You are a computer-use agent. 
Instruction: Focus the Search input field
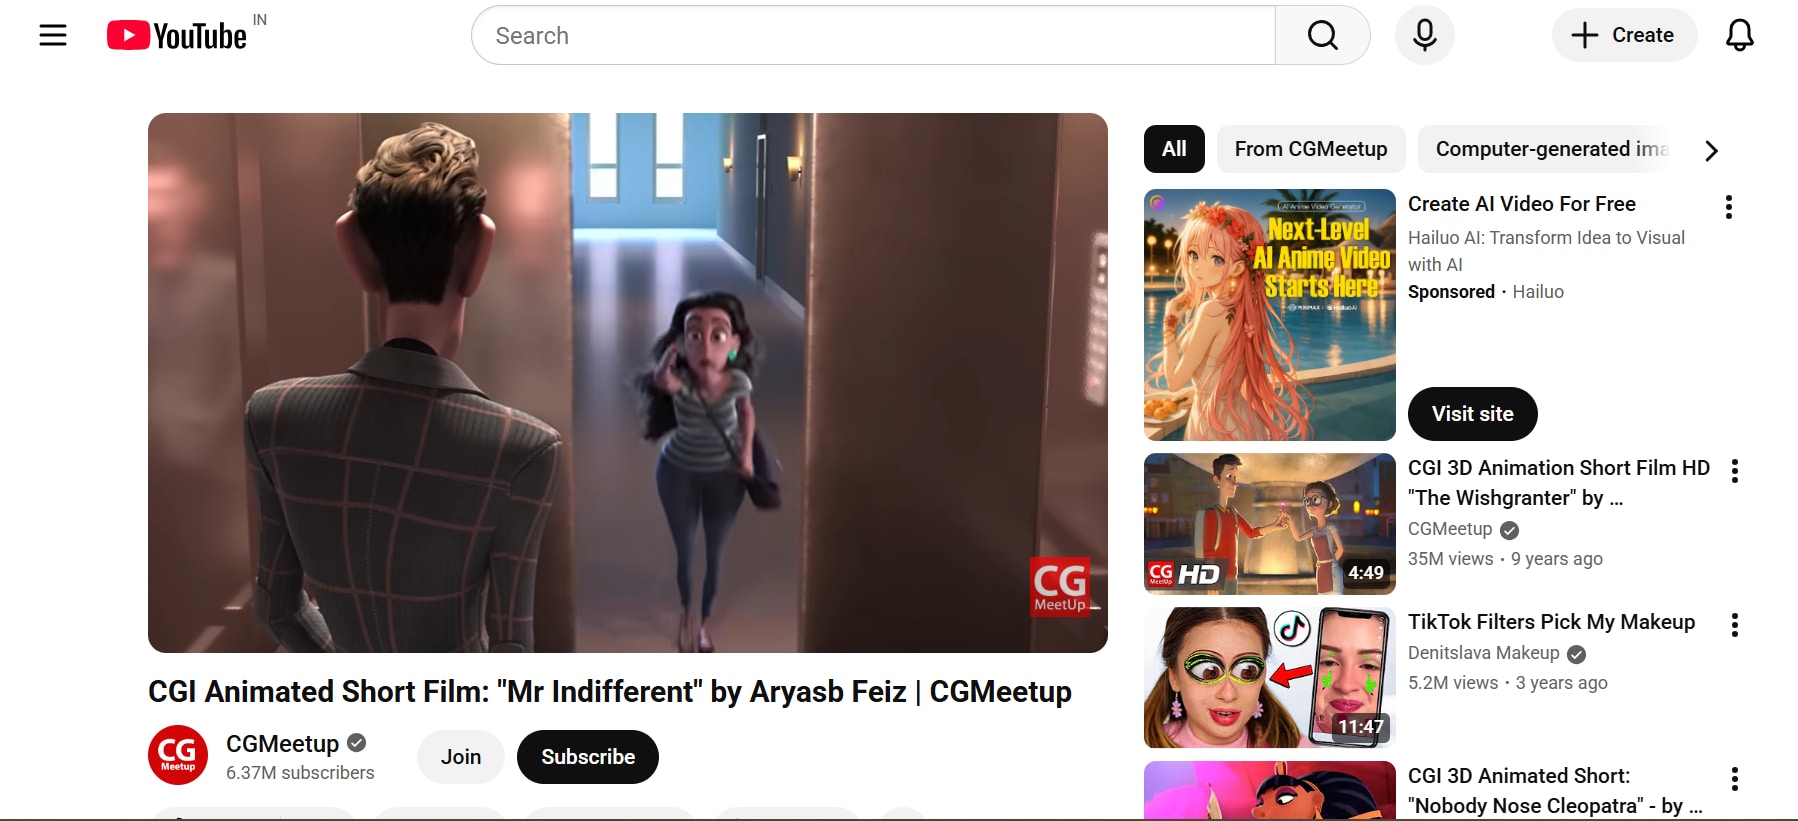(x=874, y=35)
